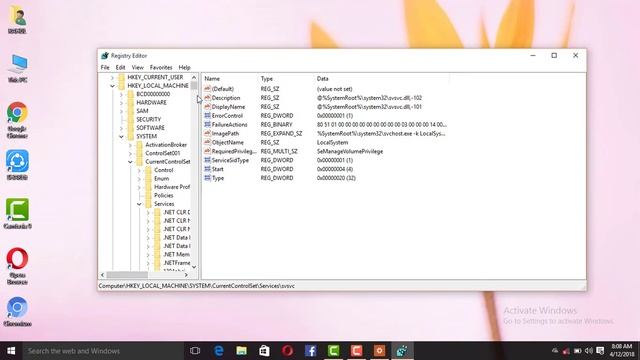Click the Search the web and Windows box
The height and width of the screenshot is (360, 640).
(x=103, y=351)
